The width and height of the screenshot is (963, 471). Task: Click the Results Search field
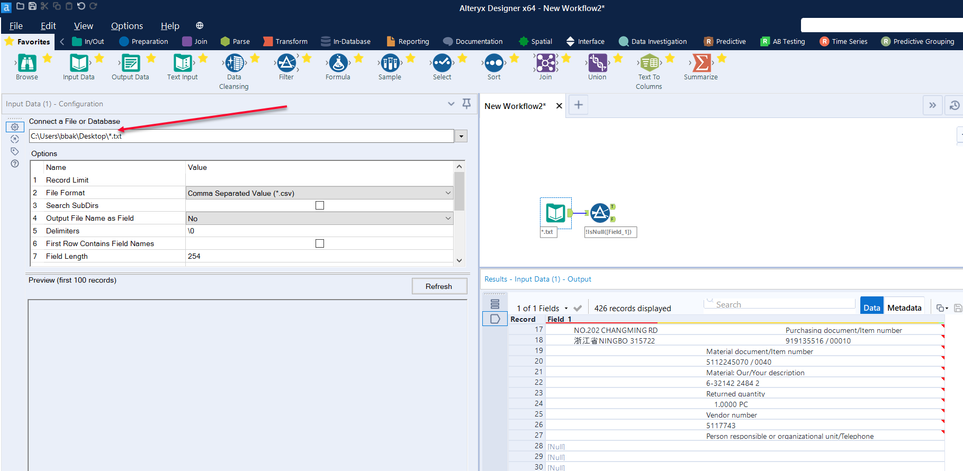(780, 304)
